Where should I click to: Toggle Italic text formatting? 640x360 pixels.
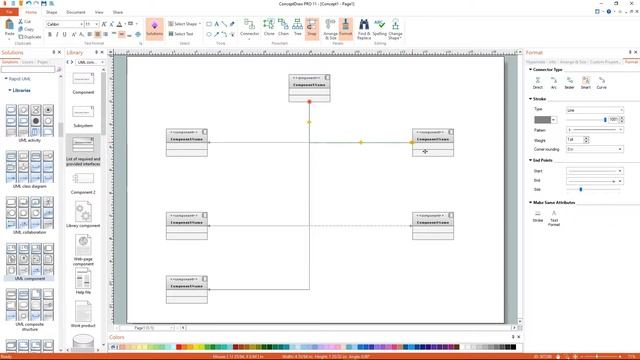[57, 35]
